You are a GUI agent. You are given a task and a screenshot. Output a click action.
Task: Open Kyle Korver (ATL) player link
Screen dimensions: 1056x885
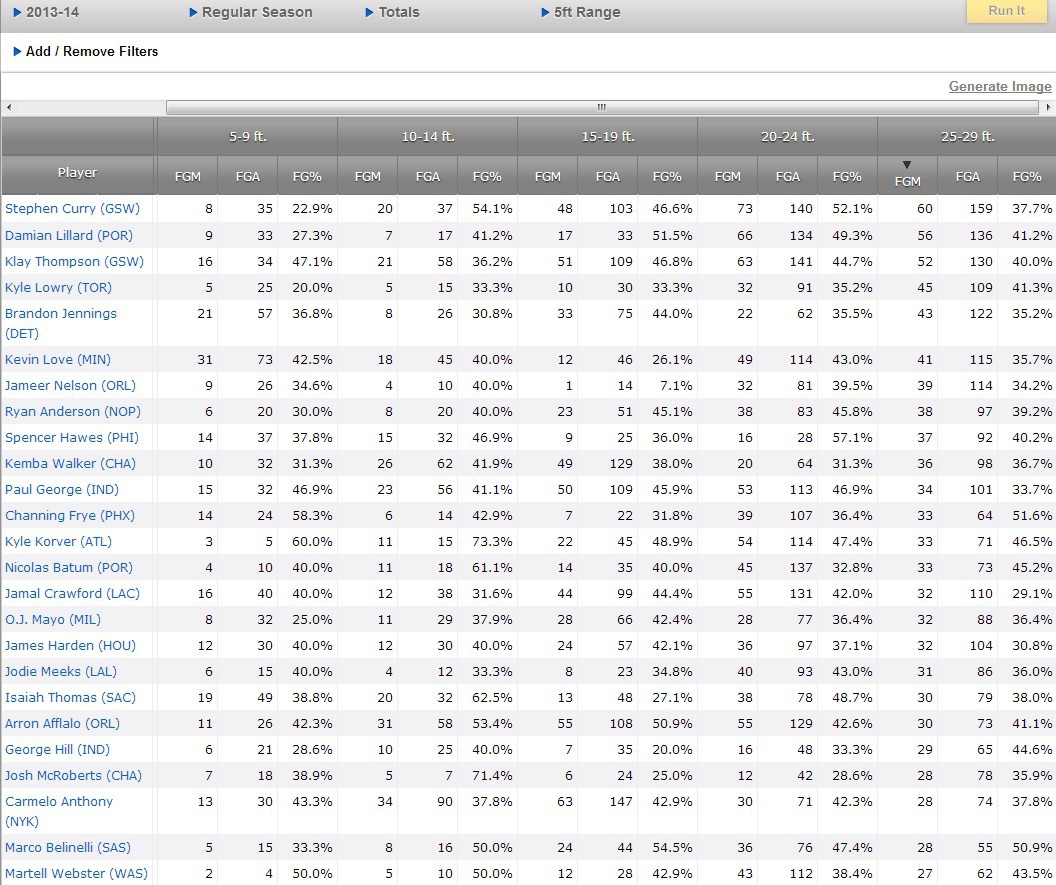[59, 542]
